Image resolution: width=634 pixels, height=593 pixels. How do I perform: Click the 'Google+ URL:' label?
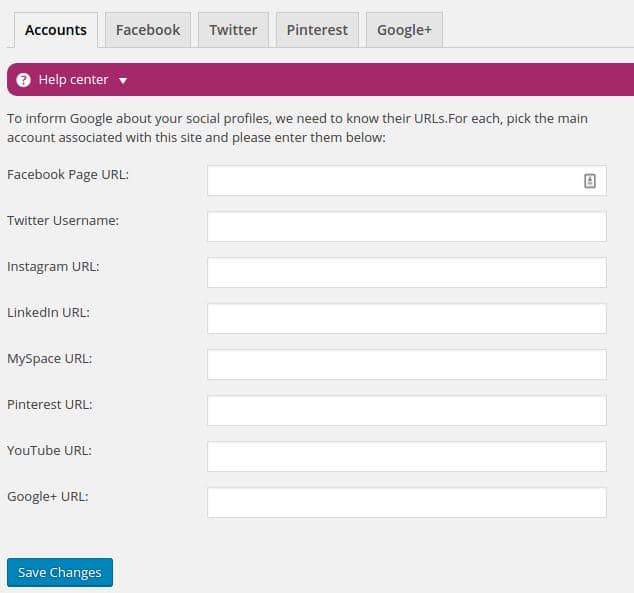(x=48, y=497)
